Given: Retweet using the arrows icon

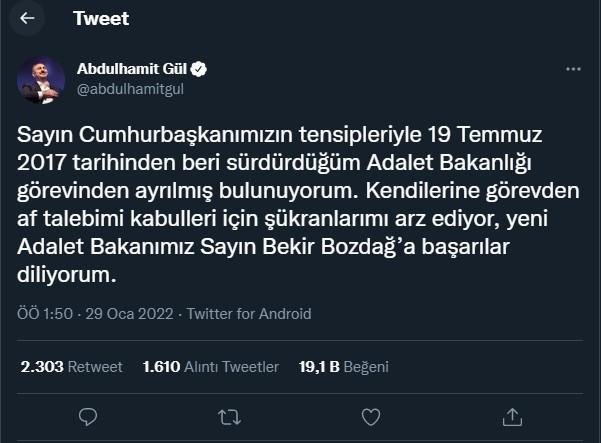Looking at the screenshot, I should (x=229, y=414).
